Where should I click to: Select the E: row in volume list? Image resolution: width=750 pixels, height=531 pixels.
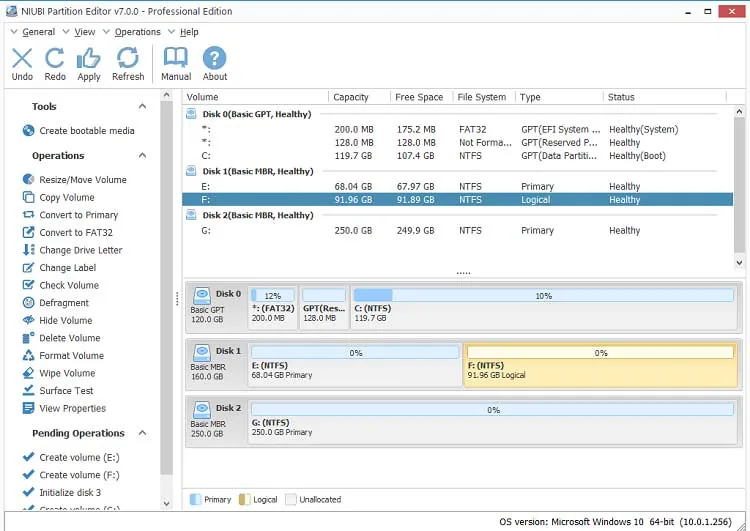[x=457, y=186]
